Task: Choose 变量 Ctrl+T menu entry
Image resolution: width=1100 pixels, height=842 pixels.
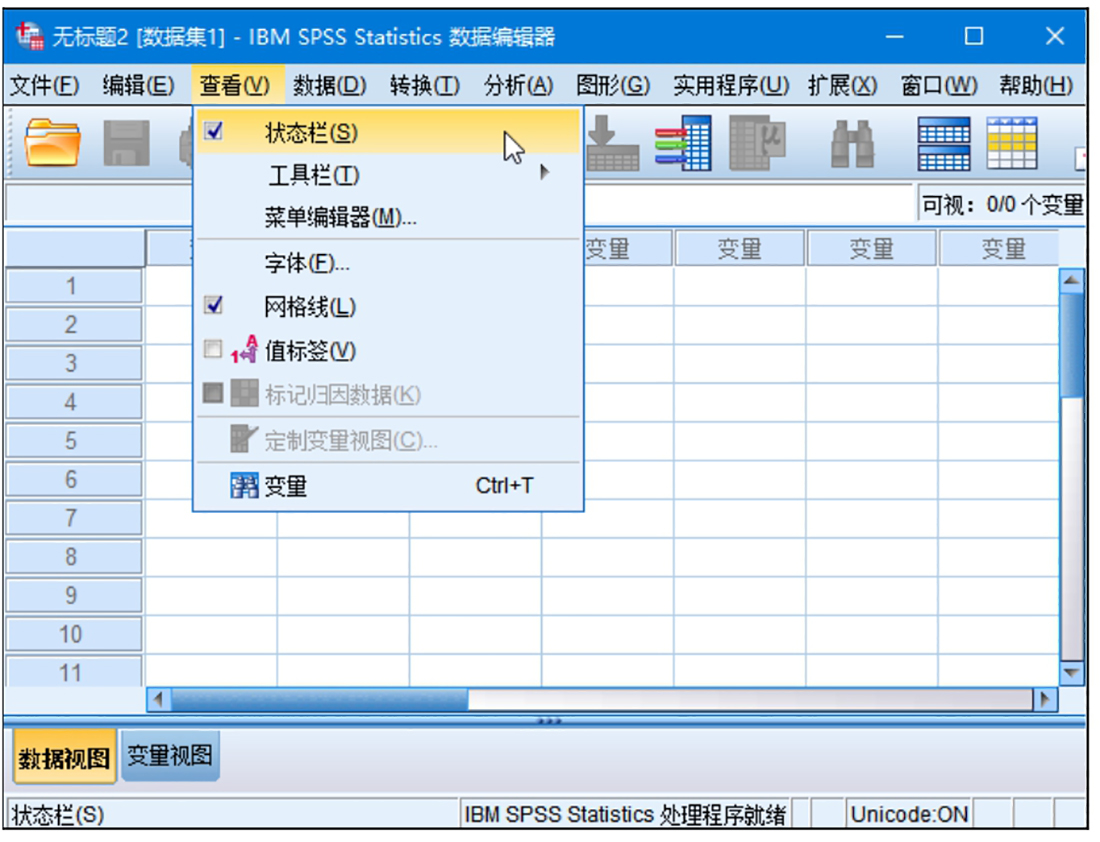Action: (388, 486)
